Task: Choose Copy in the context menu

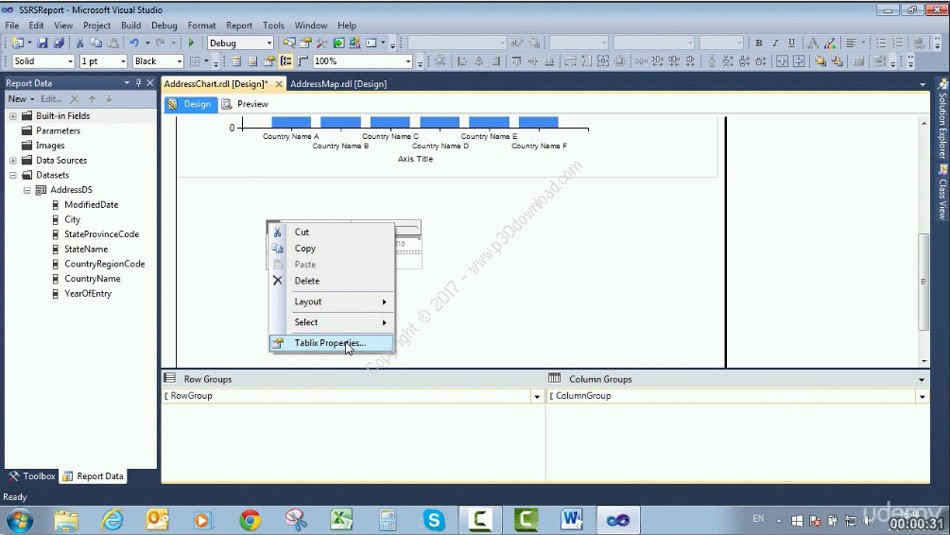Action: [x=331, y=248]
